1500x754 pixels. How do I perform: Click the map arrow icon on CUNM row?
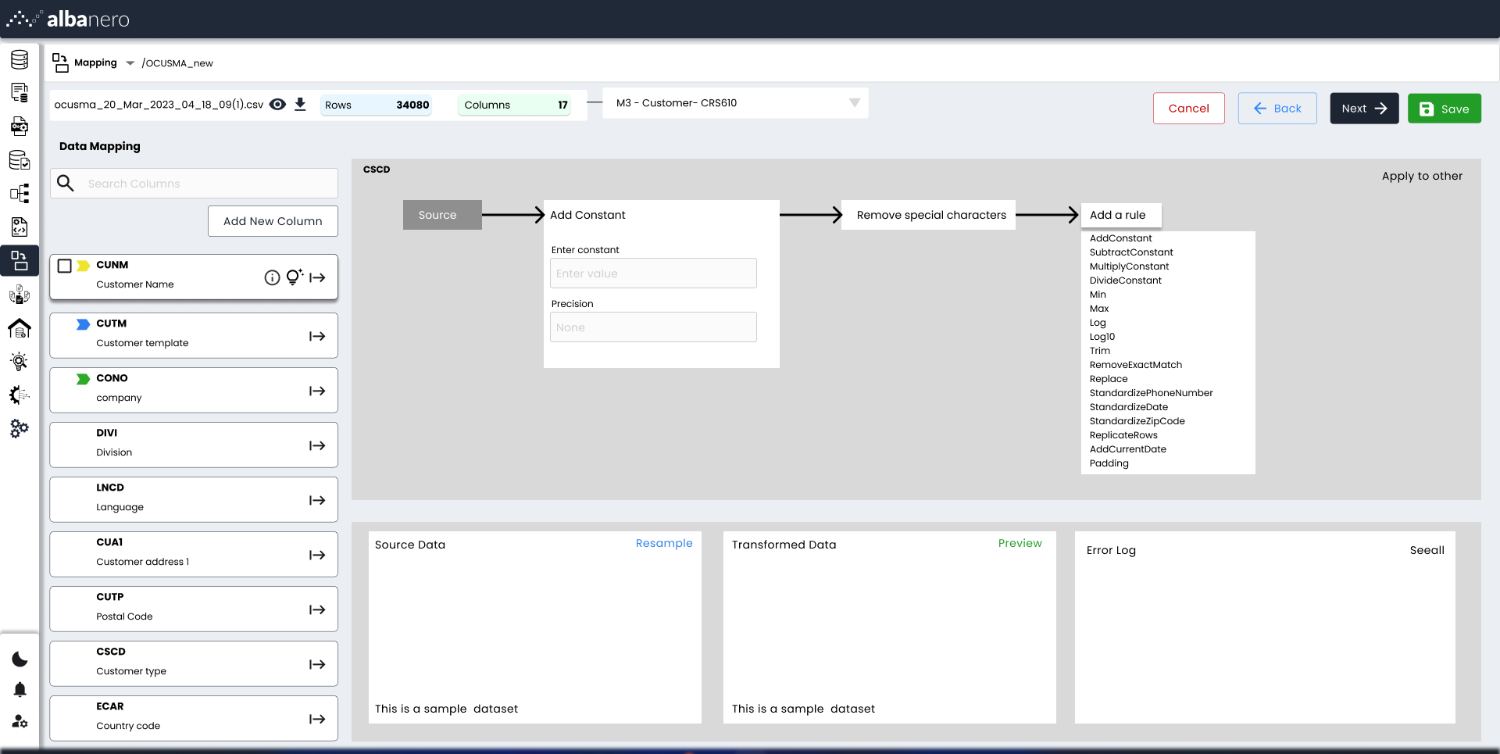317,278
